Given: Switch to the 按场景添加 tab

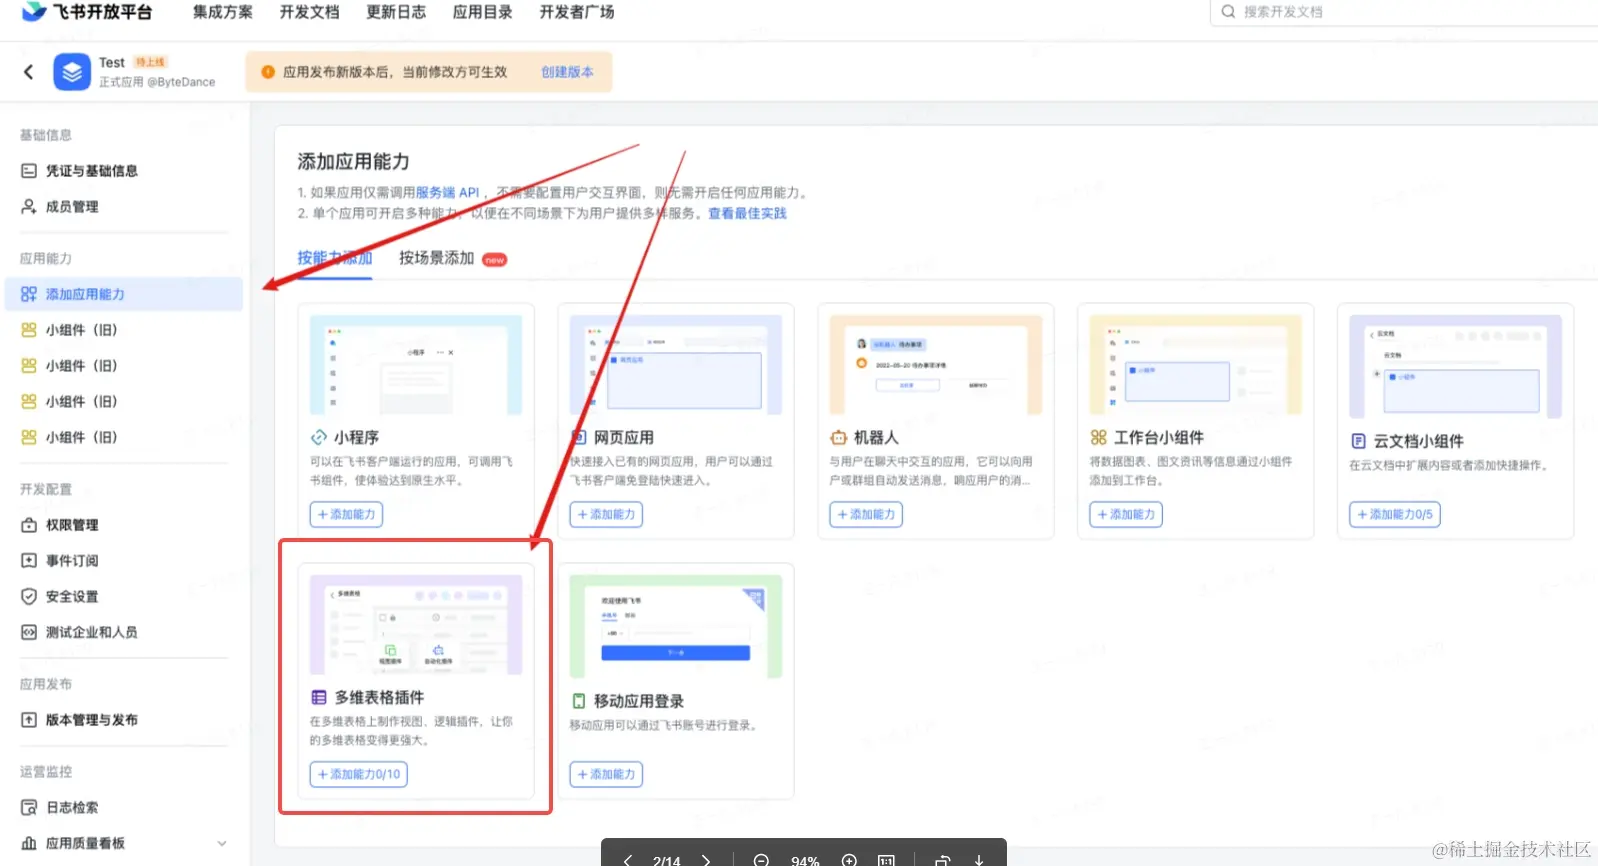Looking at the screenshot, I should point(436,258).
